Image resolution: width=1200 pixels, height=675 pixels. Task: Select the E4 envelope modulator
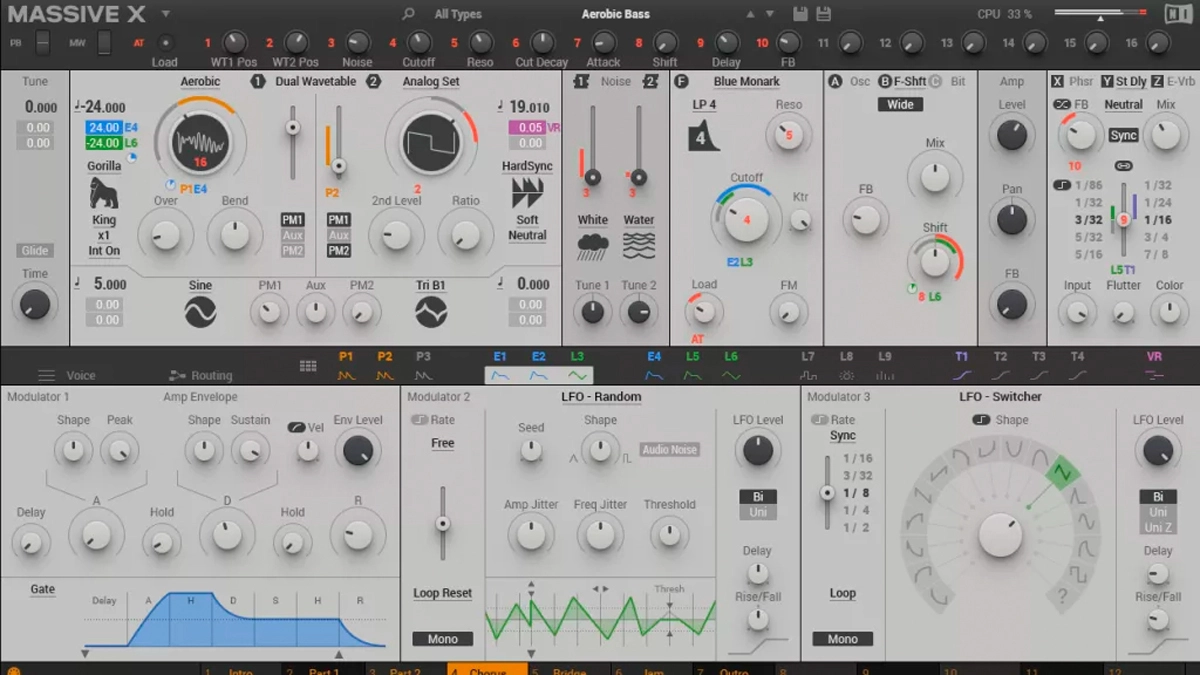[654, 366]
